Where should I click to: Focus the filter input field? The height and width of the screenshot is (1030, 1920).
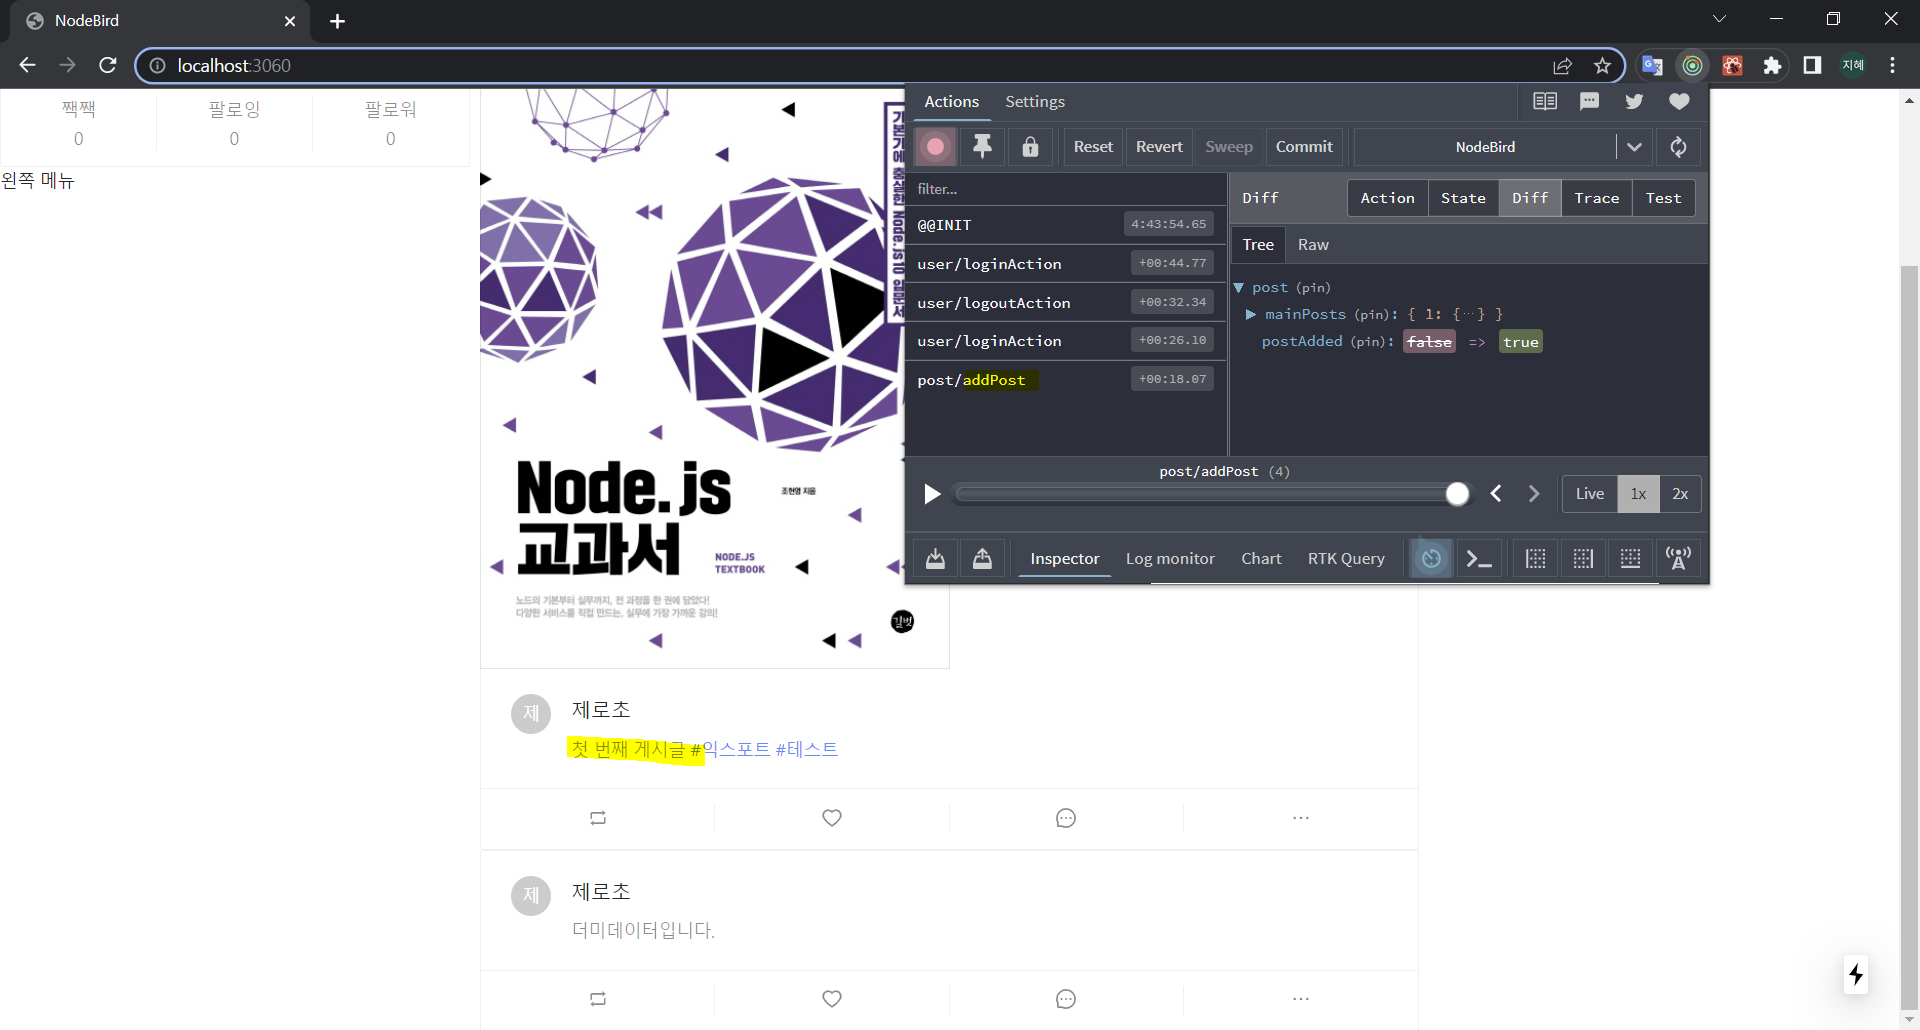point(1066,189)
